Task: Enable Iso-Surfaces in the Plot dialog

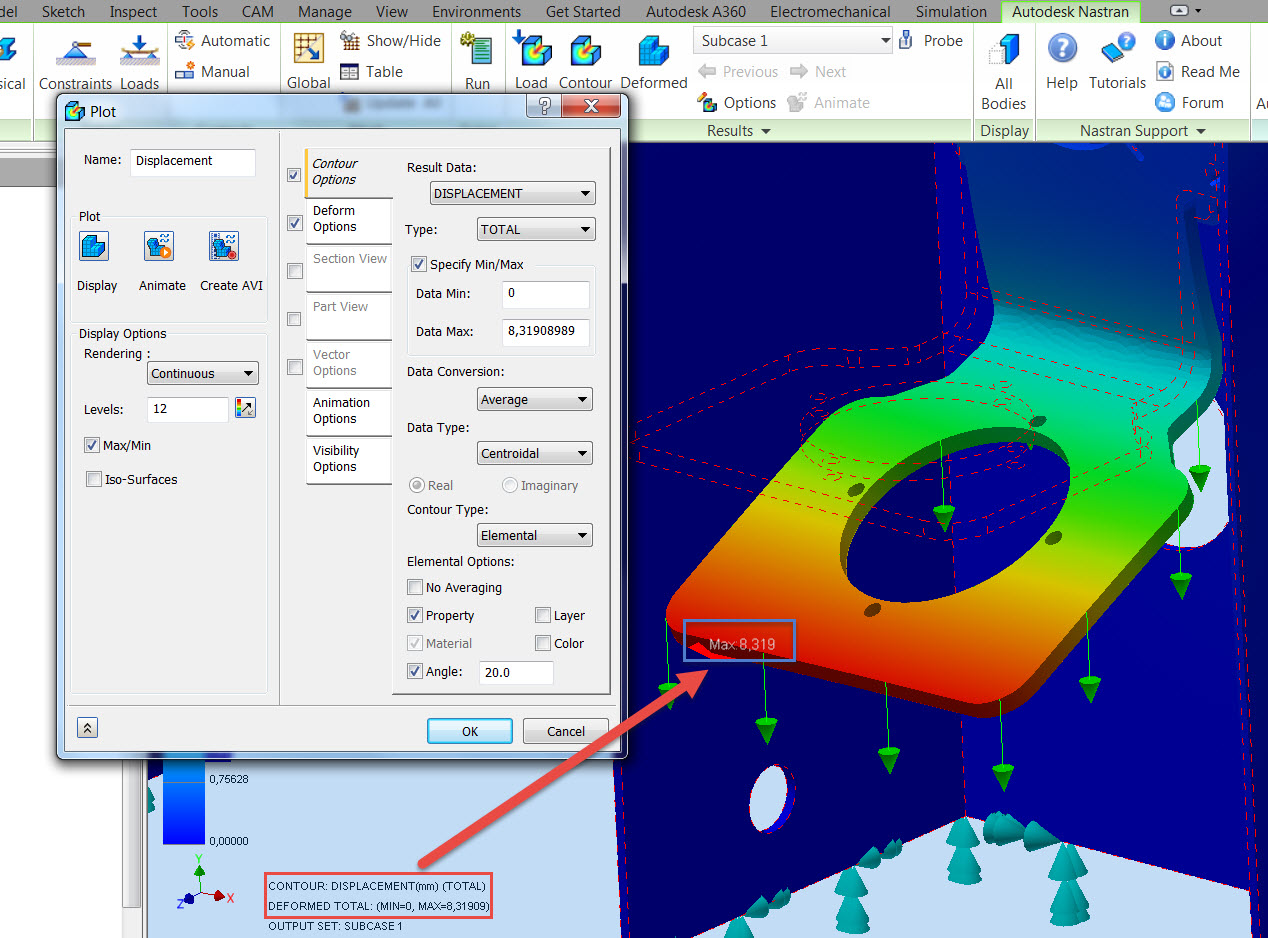Action: tap(93, 479)
